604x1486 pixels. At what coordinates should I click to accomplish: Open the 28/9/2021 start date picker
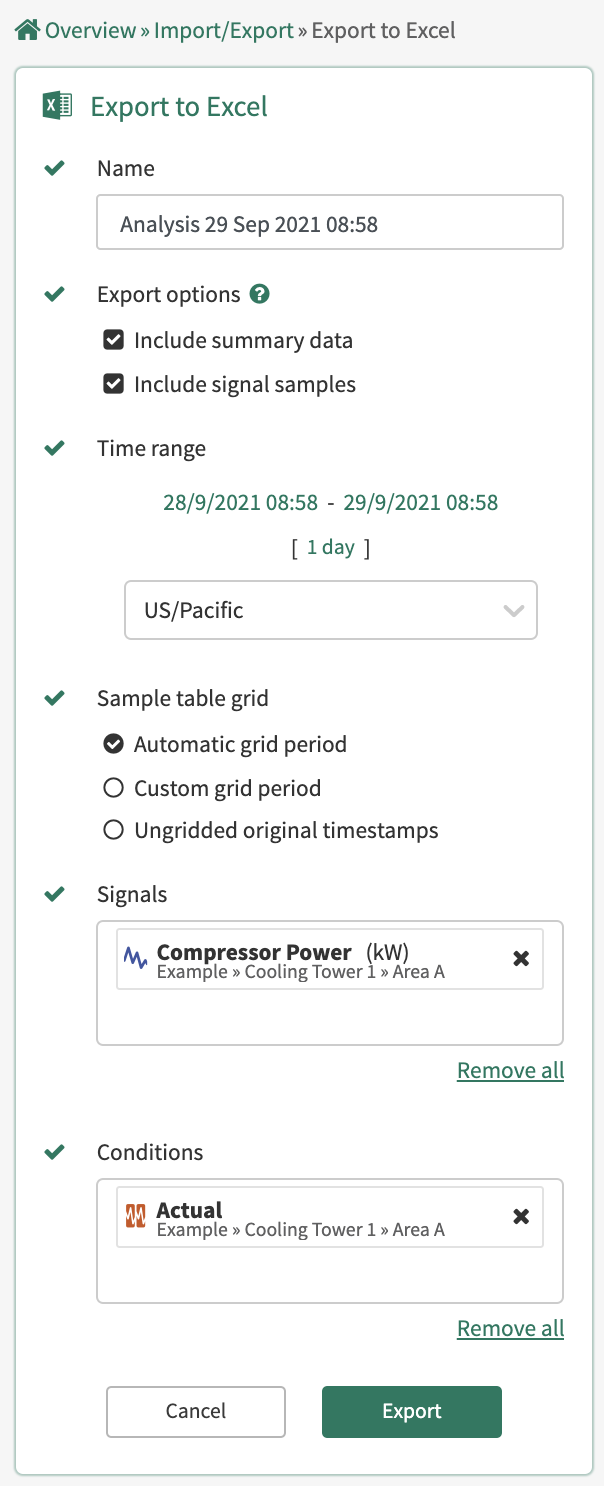(240, 502)
